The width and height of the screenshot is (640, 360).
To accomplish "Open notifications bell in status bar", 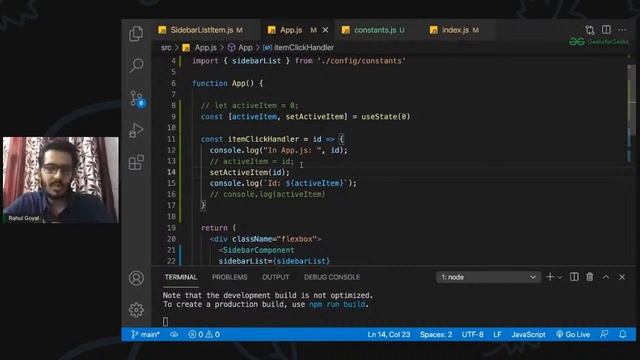I will (622, 334).
